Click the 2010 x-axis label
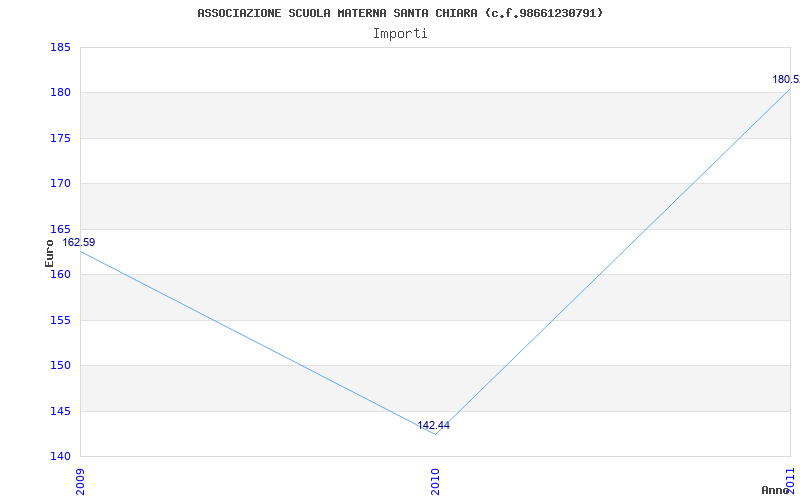Screen dimensions: 800x500 coord(435,481)
